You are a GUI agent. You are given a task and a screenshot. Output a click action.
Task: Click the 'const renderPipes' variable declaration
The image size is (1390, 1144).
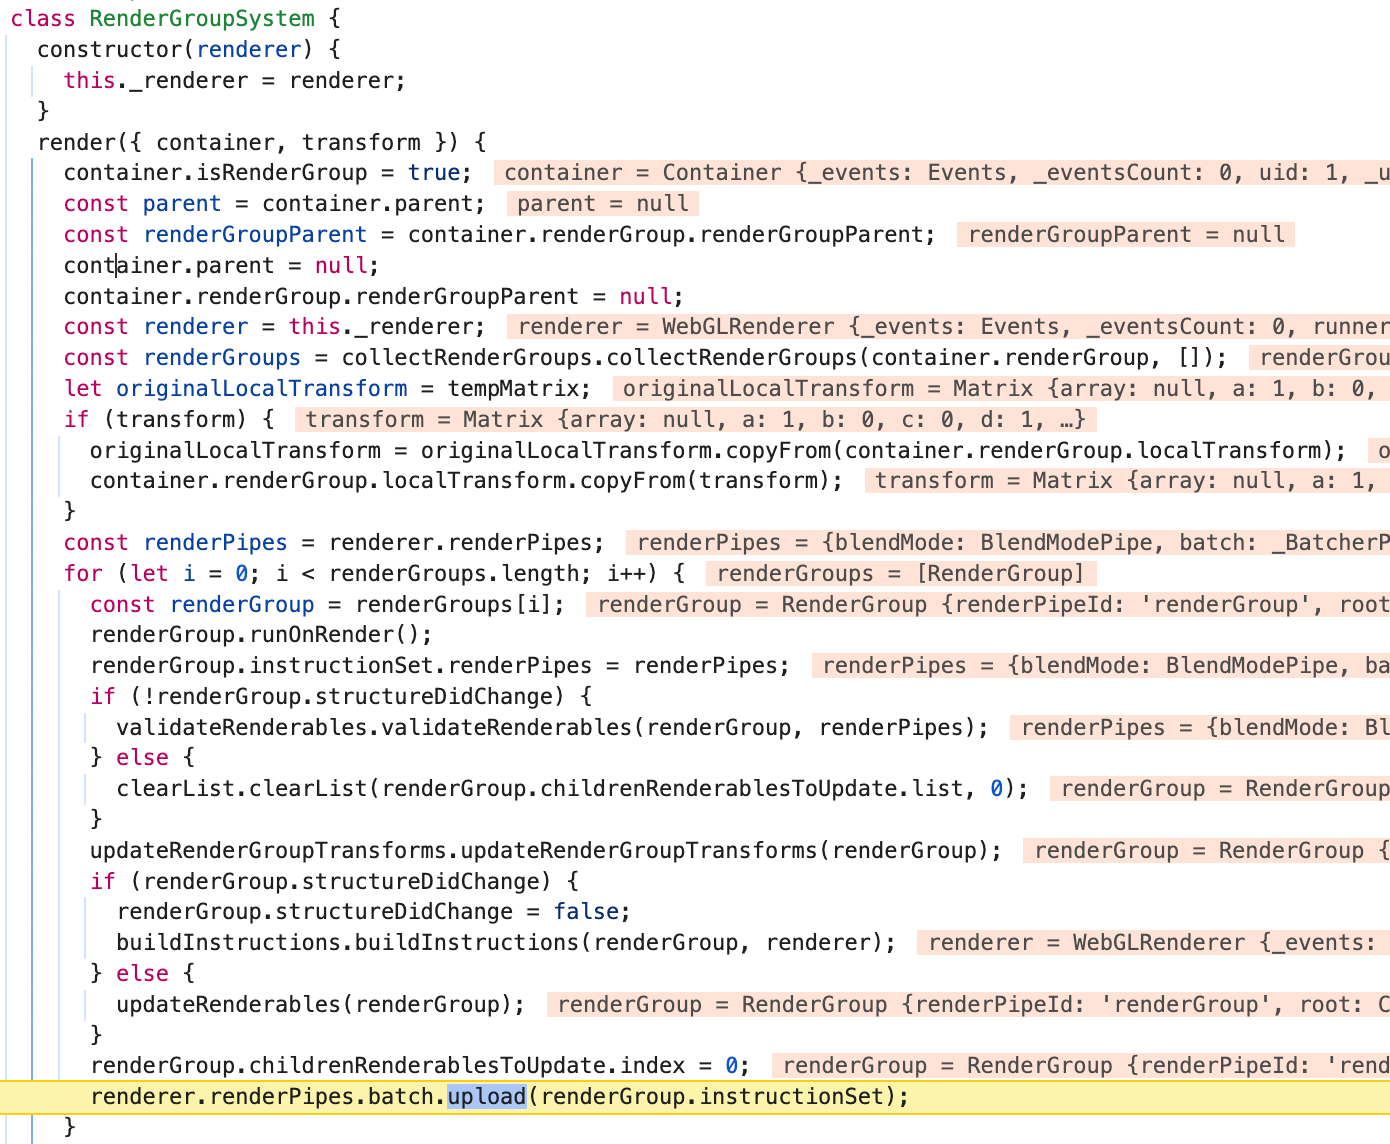pyautogui.click(x=175, y=542)
